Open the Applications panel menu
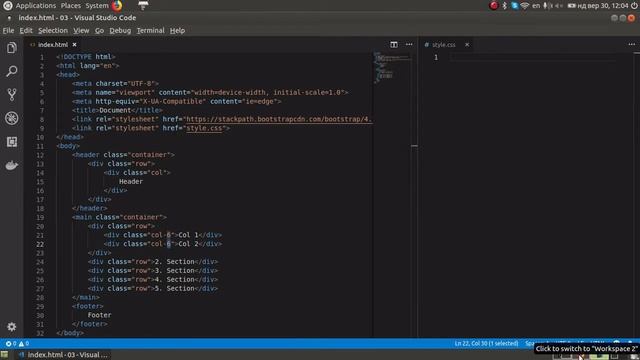Screen dimensions: 640x360 coord(36,5)
